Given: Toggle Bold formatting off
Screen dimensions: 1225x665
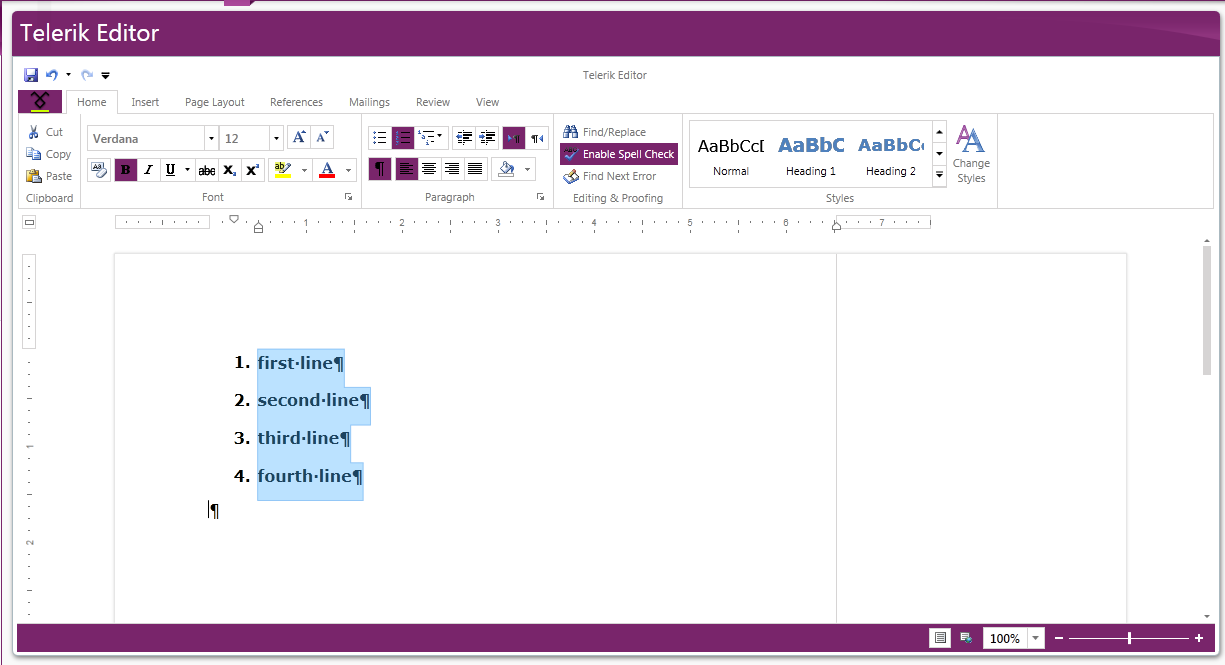Looking at the screenshot, I should click(x=125, y=169).
